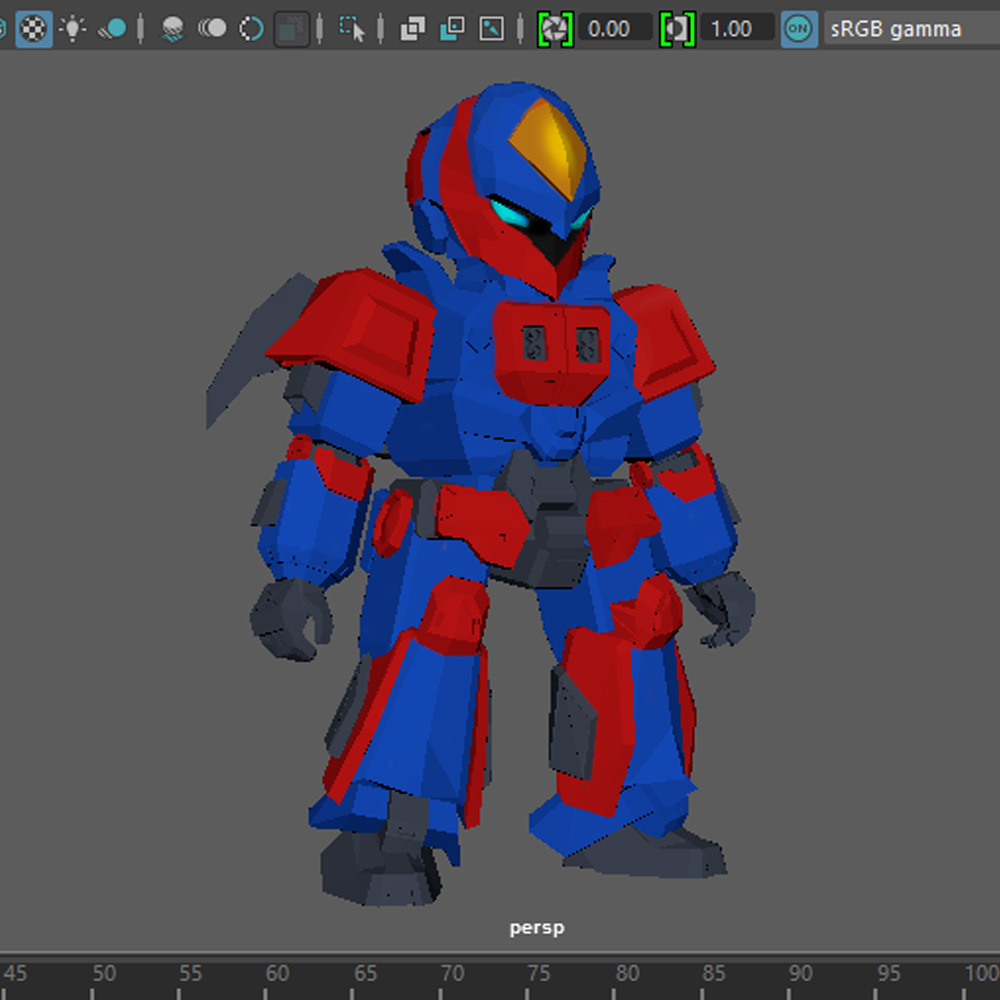The height and width of the screenshot is (1000, 1000).
Task: Select the robot's orange head visor
Action: pyautogui.click(x=551, y=148)
